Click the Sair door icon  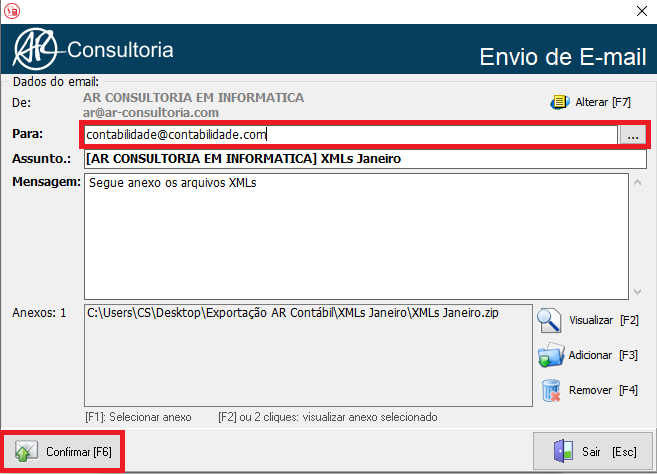(x=563, y=451)
